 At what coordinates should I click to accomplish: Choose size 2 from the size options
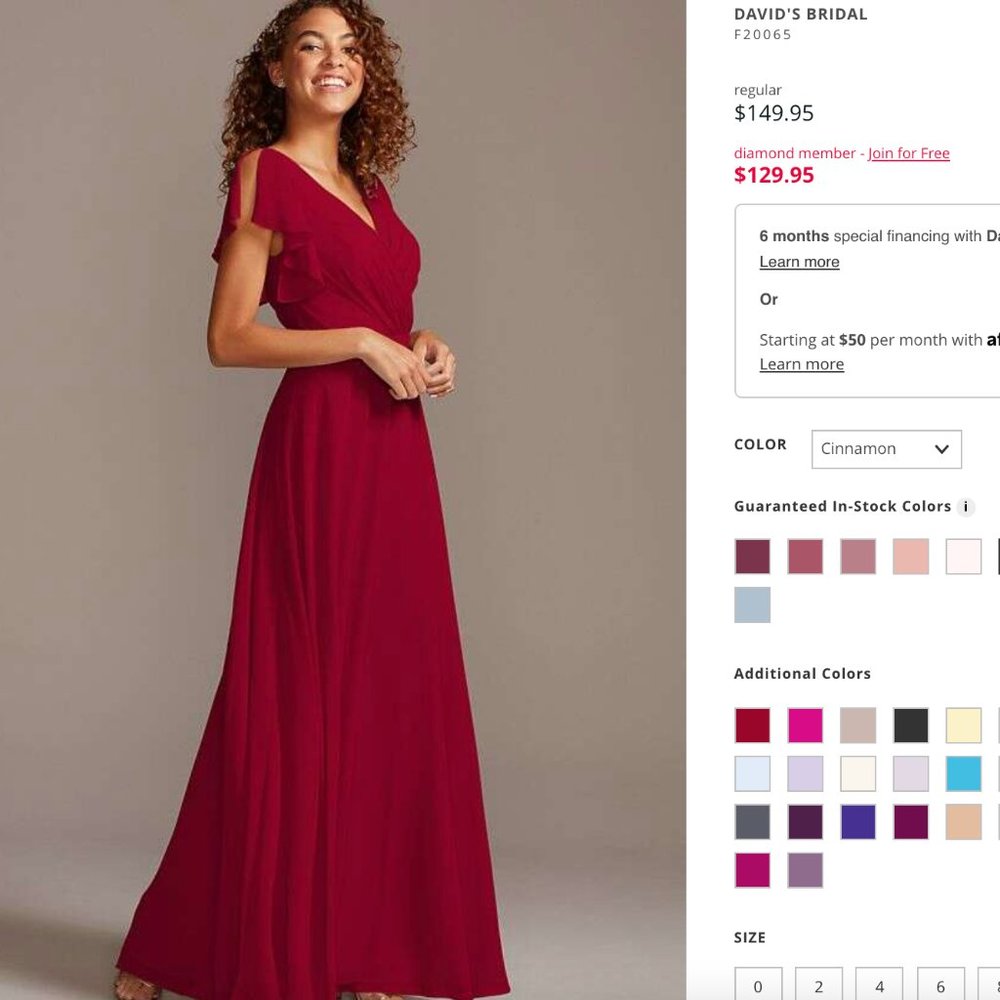818,985
